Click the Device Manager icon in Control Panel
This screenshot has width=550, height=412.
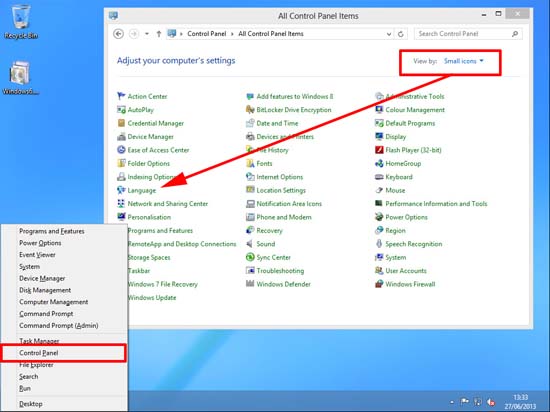(x=121, y=136)
